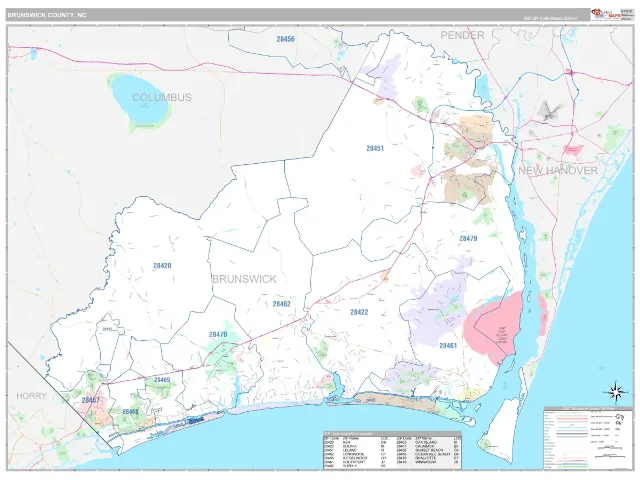Click the pink line sample in map legend
640x480 pixels.
(x=572, y=419)
